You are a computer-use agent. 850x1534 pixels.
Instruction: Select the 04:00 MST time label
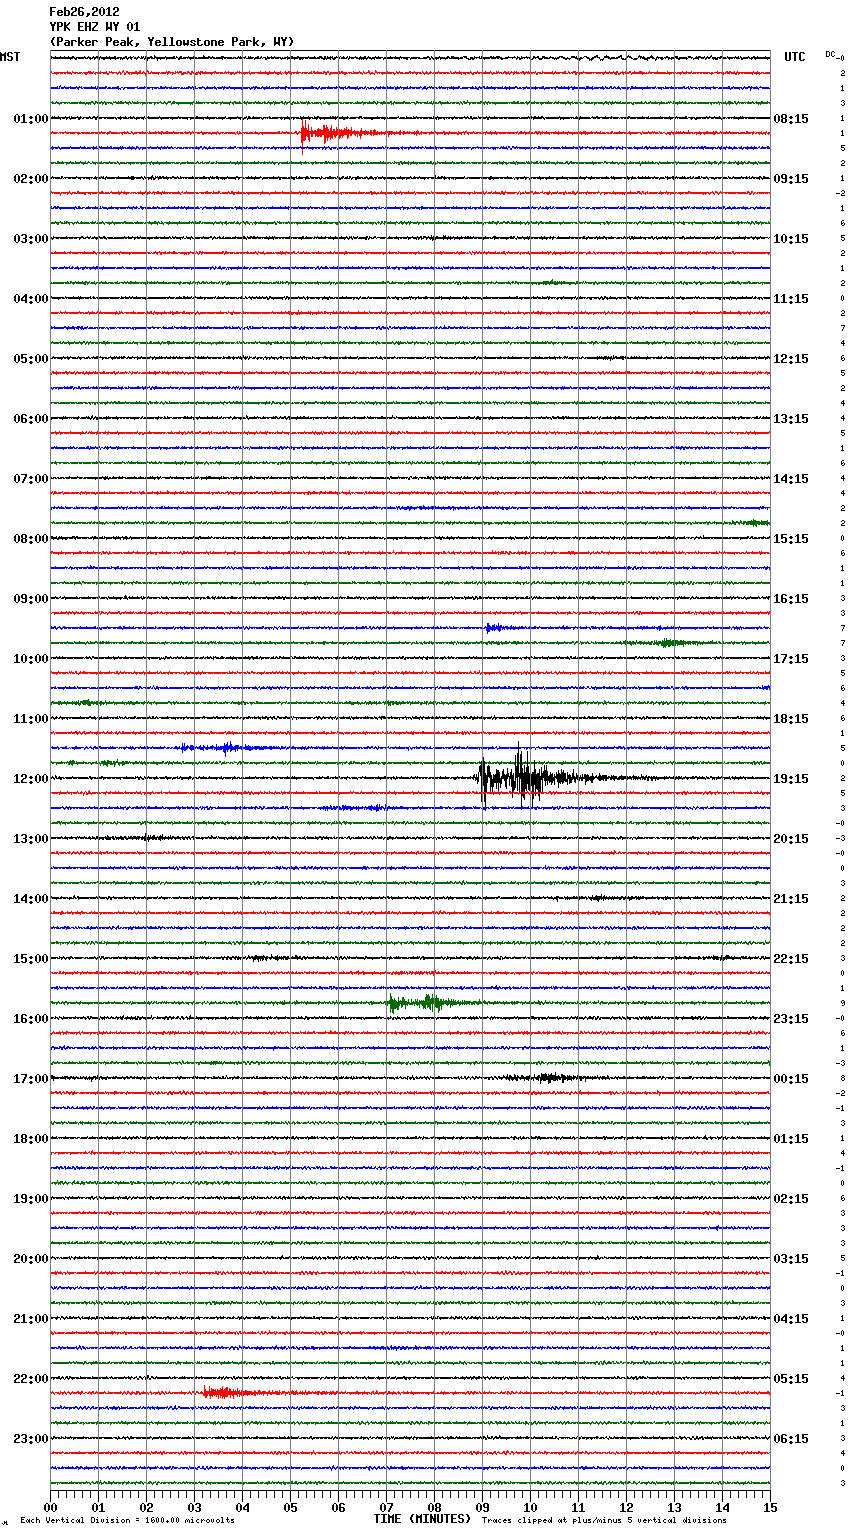pyautogui.click(x=31, y=299)
